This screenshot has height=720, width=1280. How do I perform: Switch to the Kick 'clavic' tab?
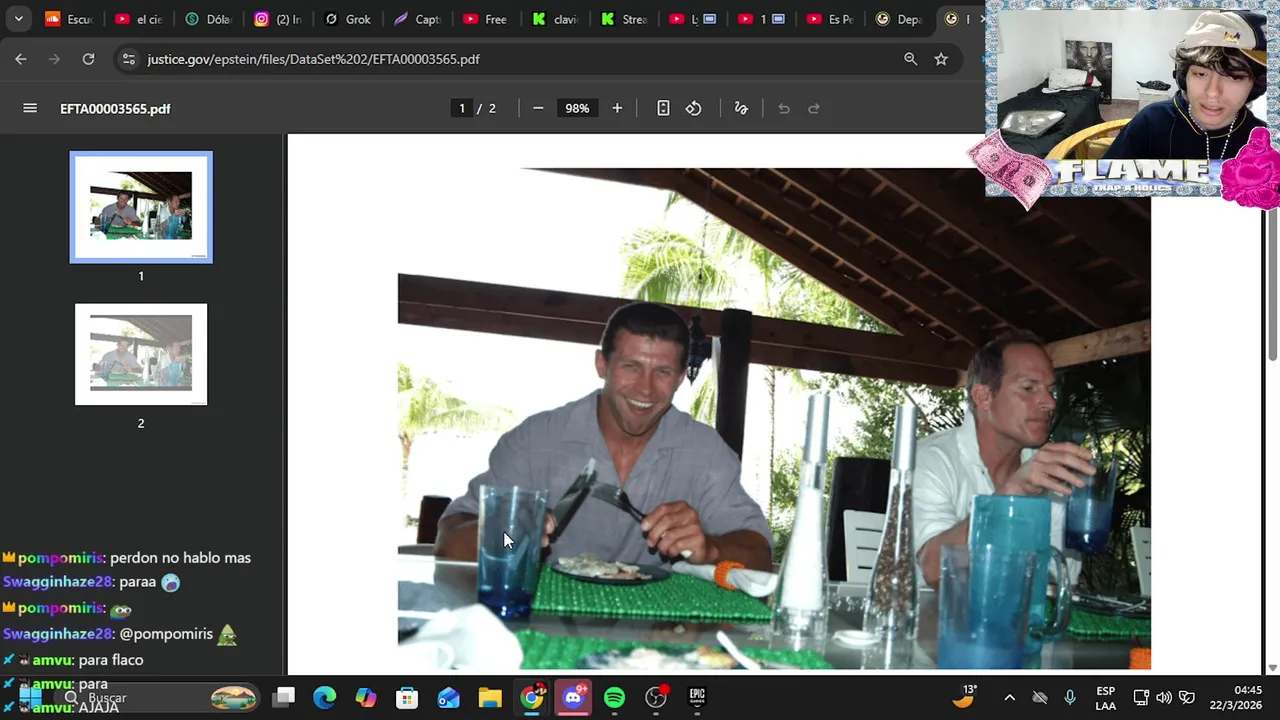click(555, 19)
